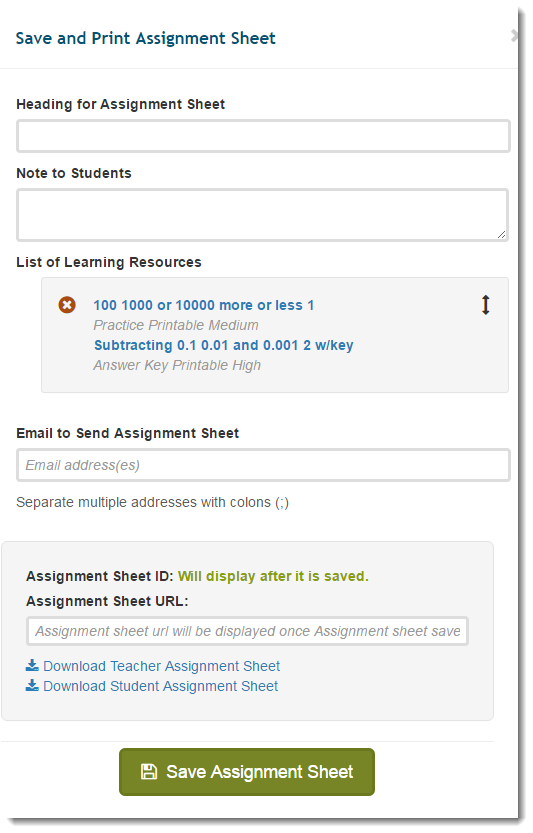Click the Email address(es) input field
The width and height of the screenshot is (533, 833).
coord(263,465)
